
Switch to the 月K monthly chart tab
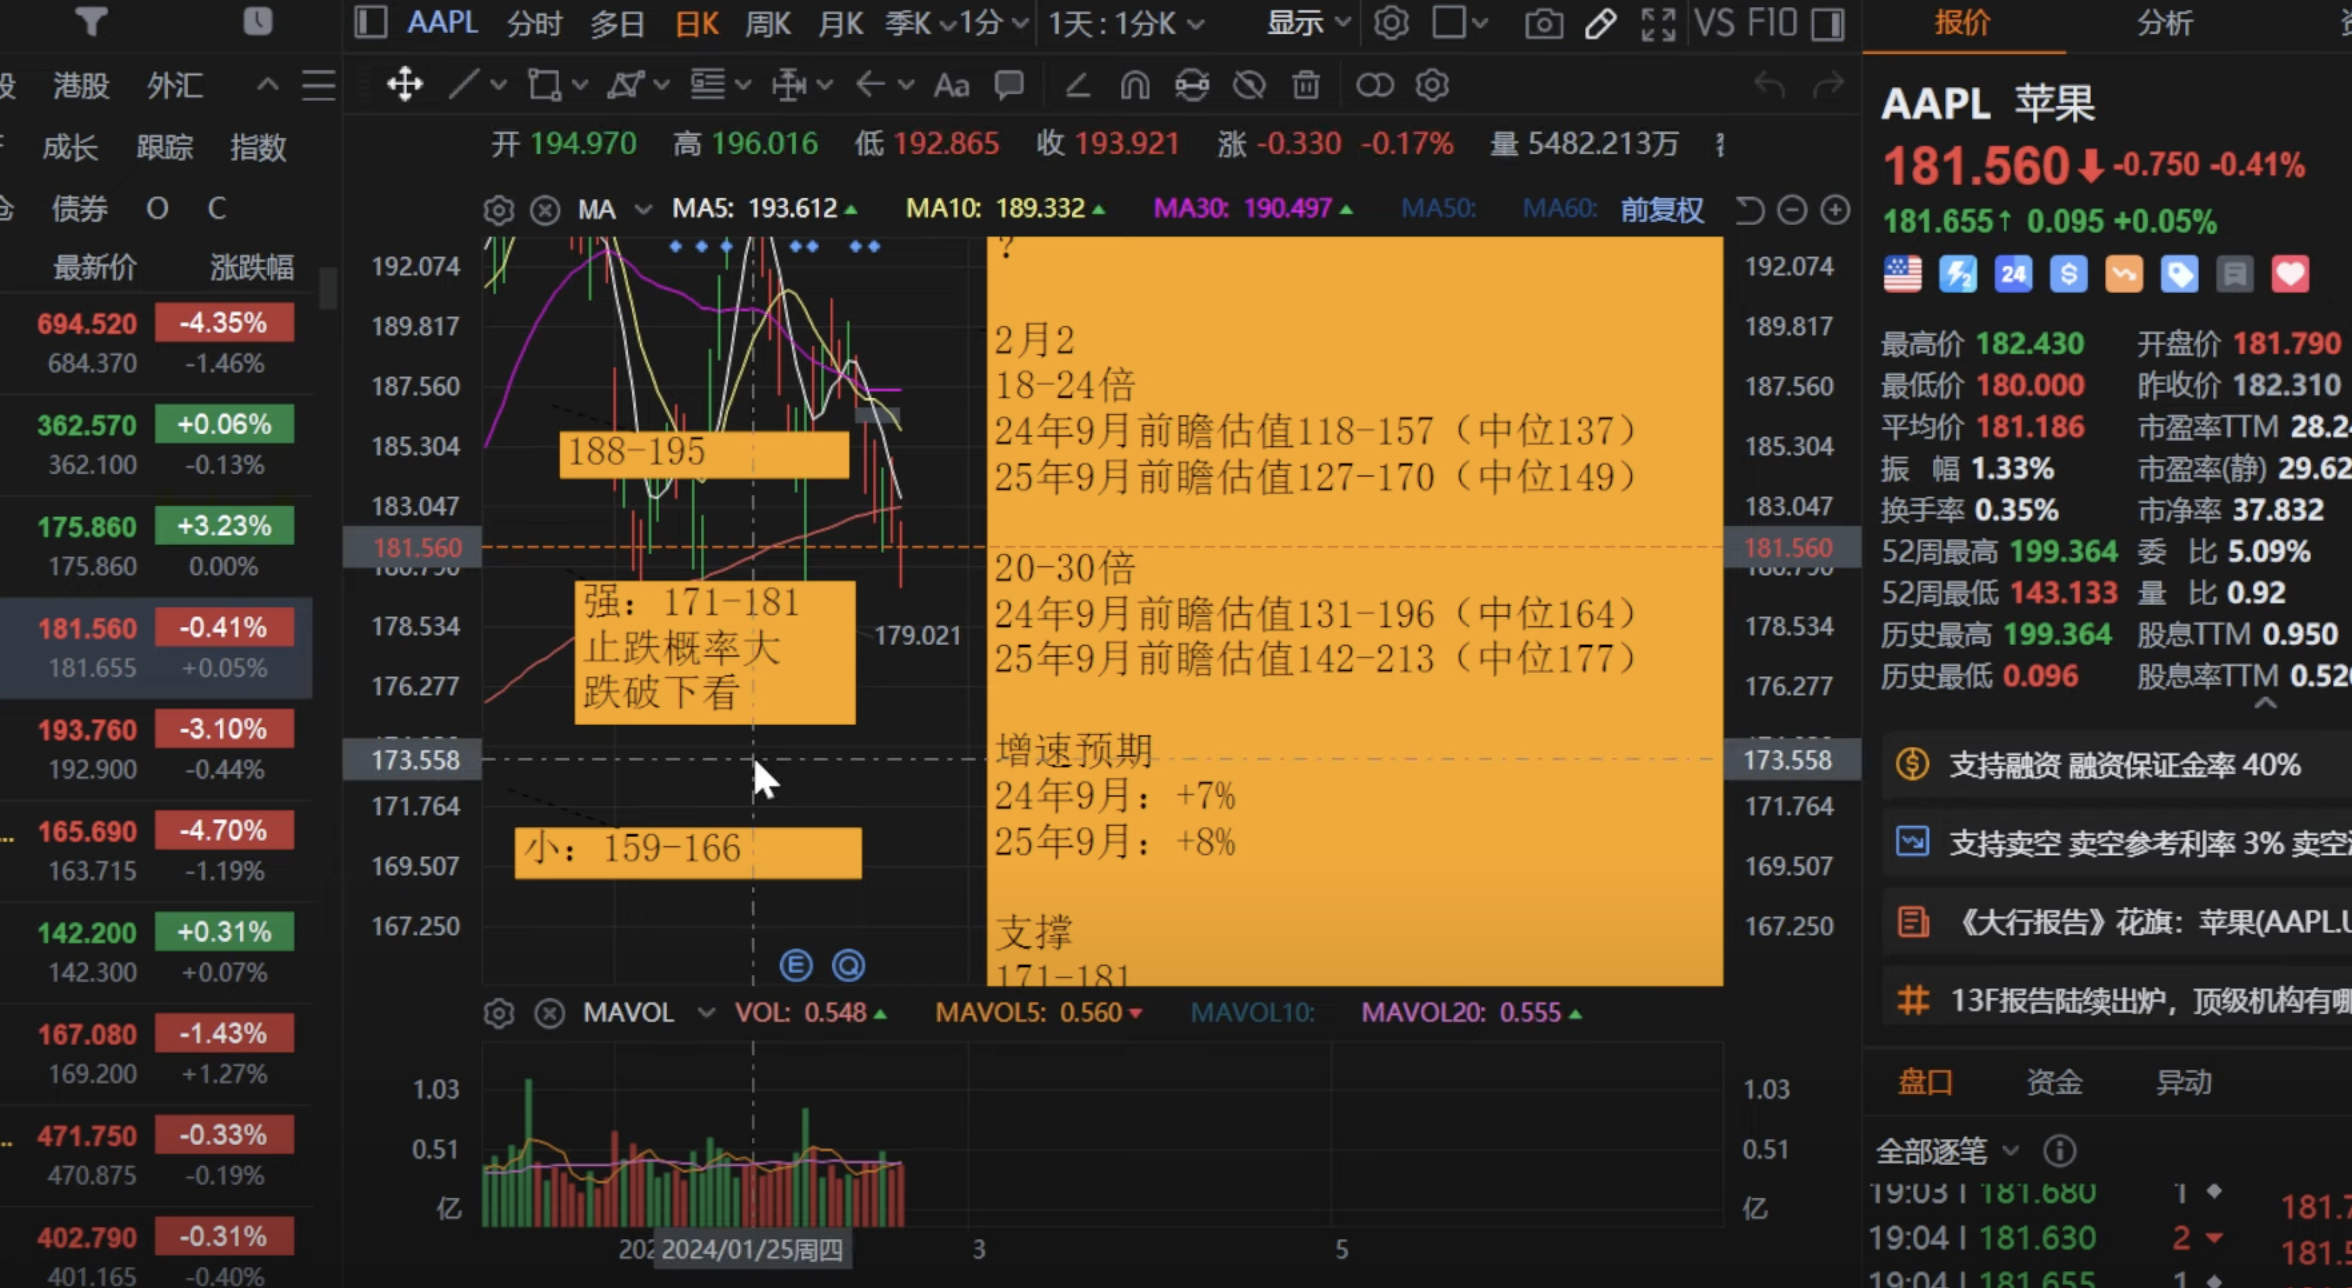pos(840,23)
